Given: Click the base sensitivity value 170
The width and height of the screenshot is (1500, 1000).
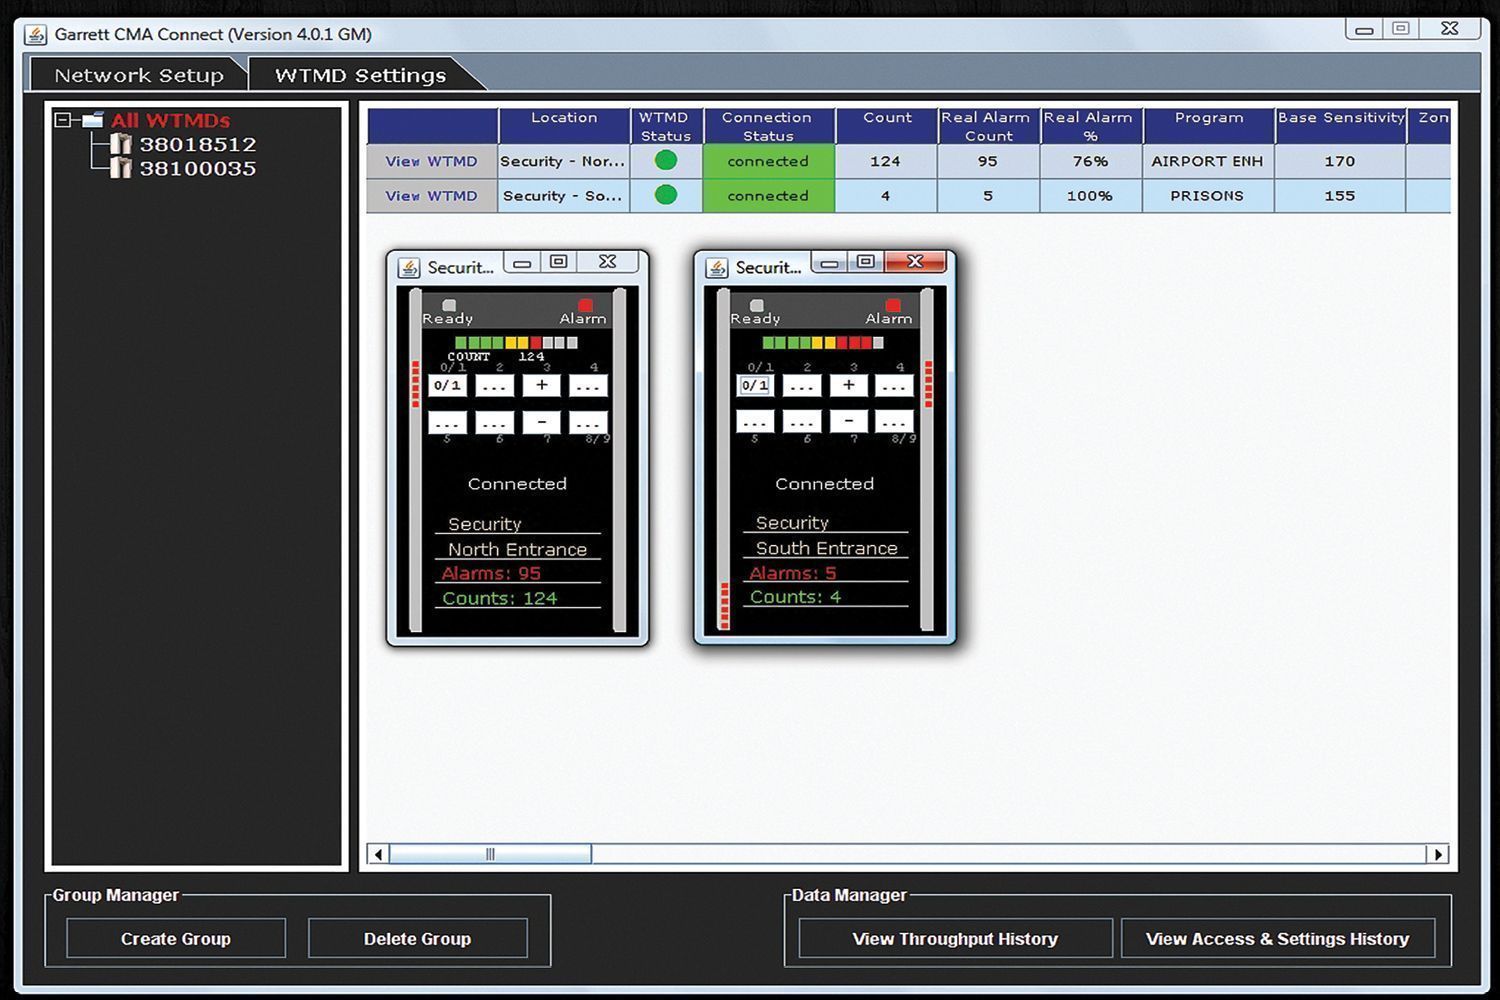Looking at the screenshot, I should click(x=1340, y=161).
